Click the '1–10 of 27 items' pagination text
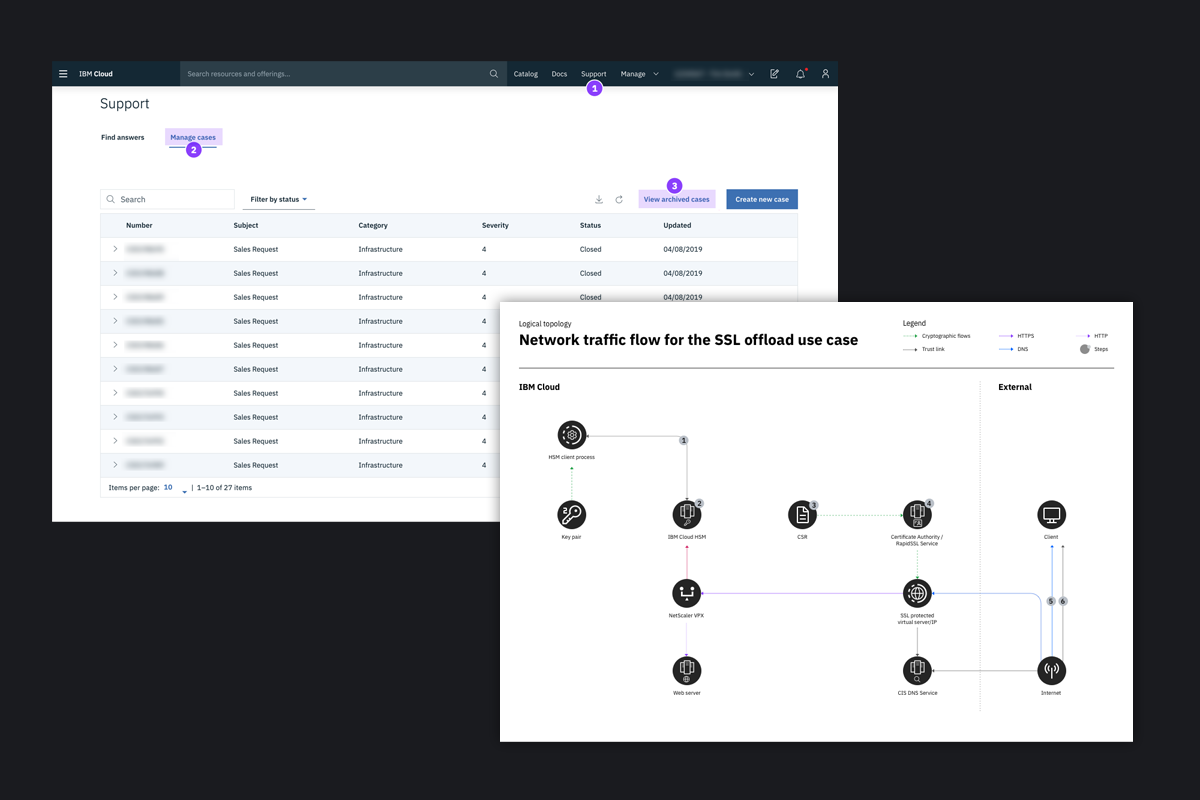This screenshot has height=800, width=1200. click(224, 488)
